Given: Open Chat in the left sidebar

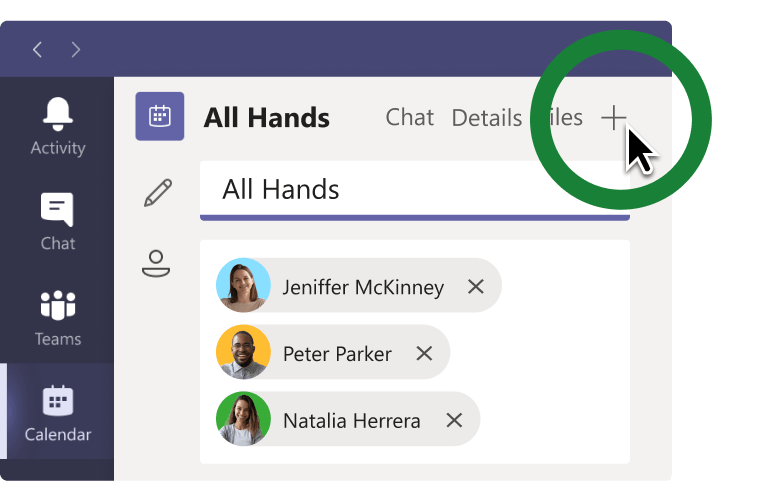Looking at the screenshot, I should click(x=58, y=221).
